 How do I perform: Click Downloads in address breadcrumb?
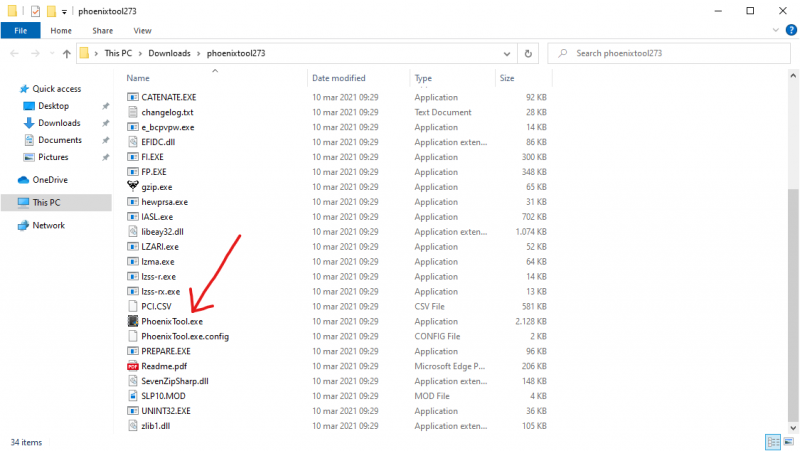[169, 53]
